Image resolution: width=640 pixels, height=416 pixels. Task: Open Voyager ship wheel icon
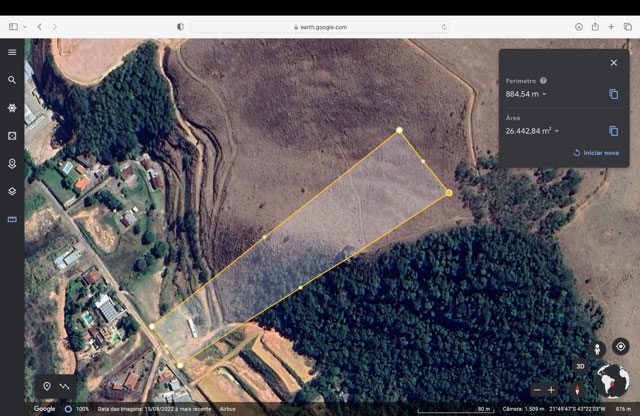[12, 107]
